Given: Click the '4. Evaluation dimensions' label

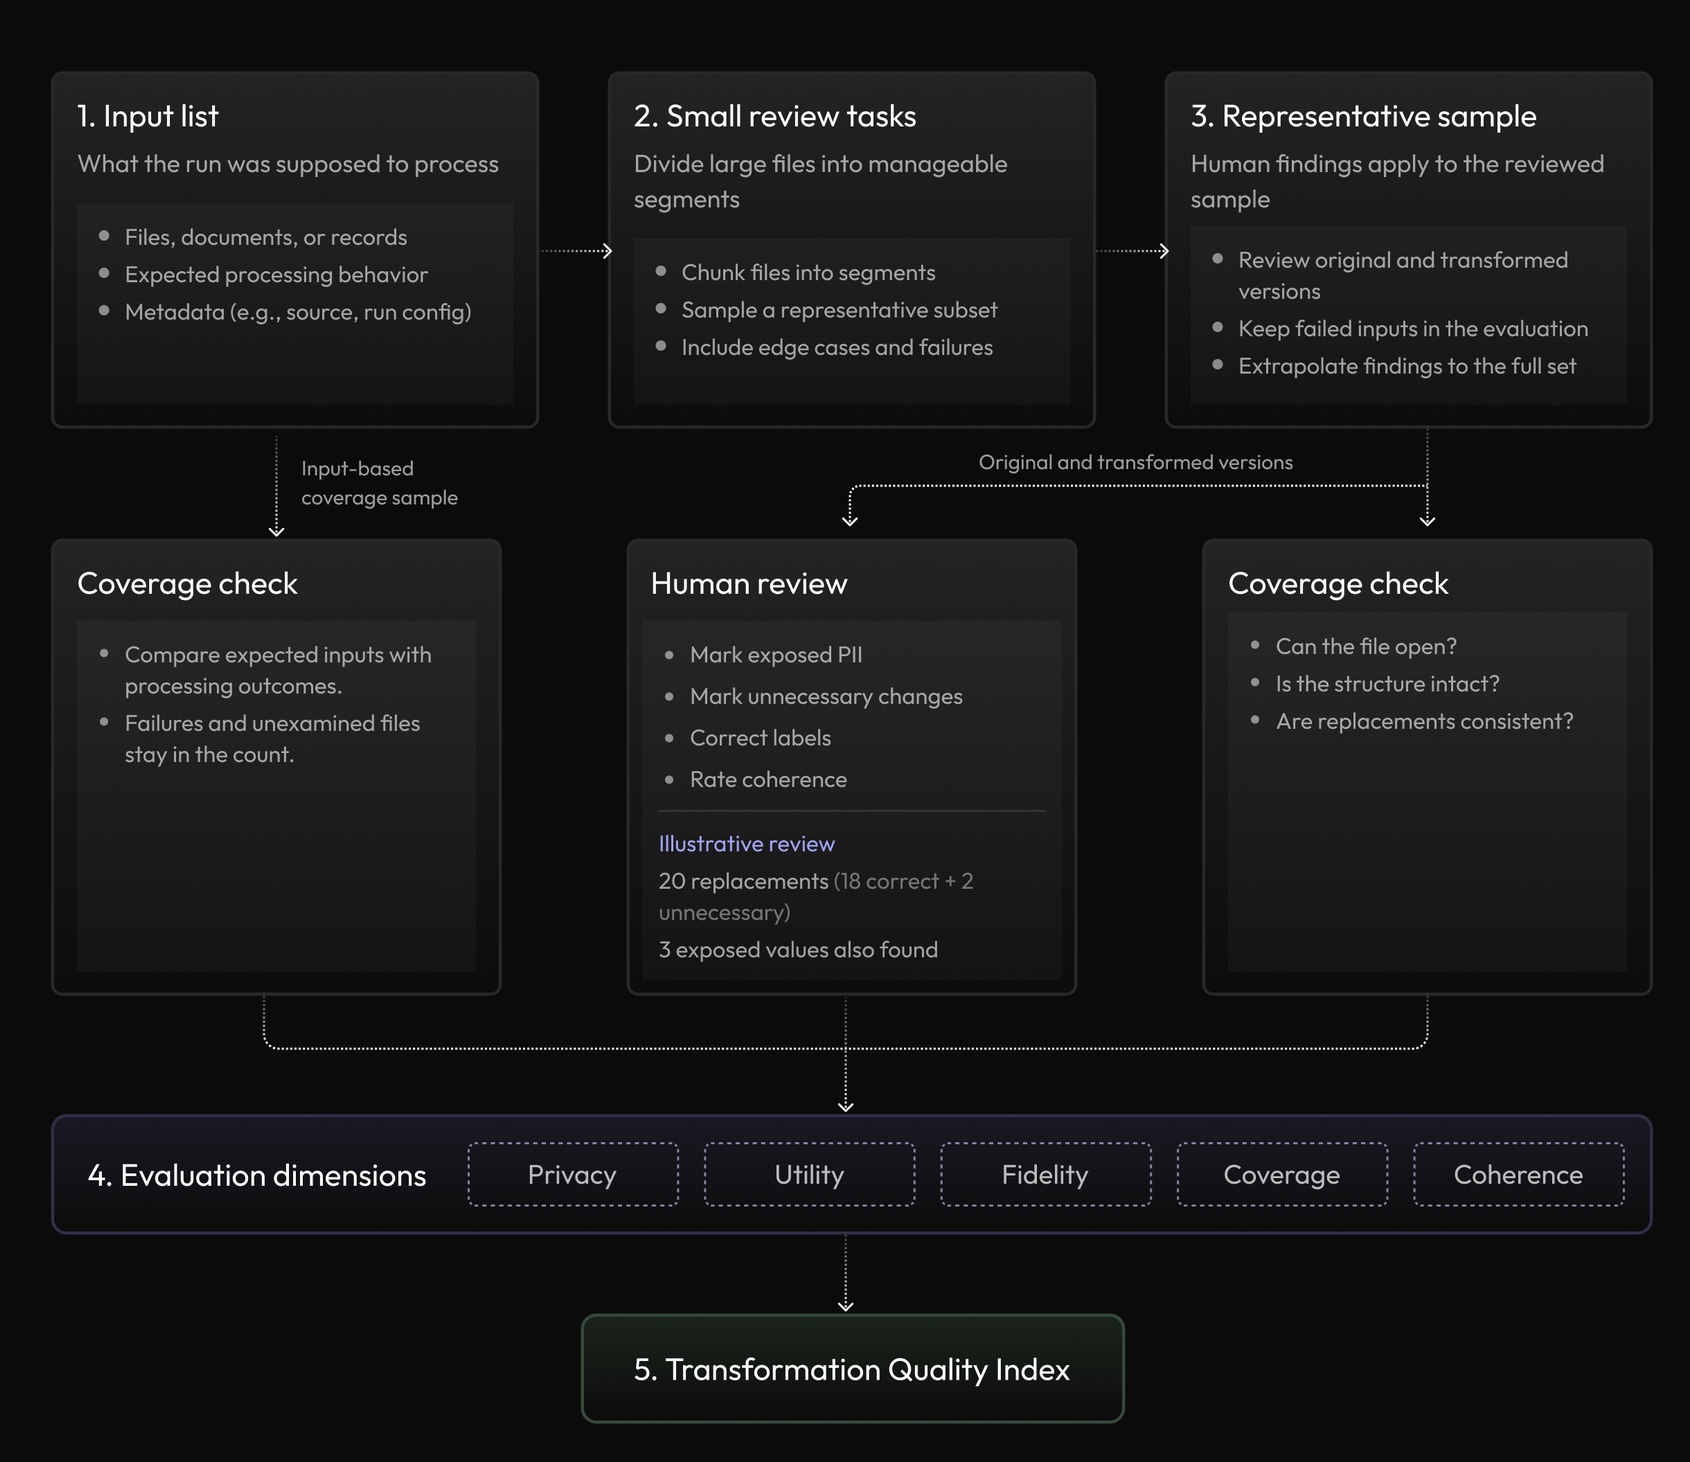Looking at the screenshot, I should (x=257, y=1175).
